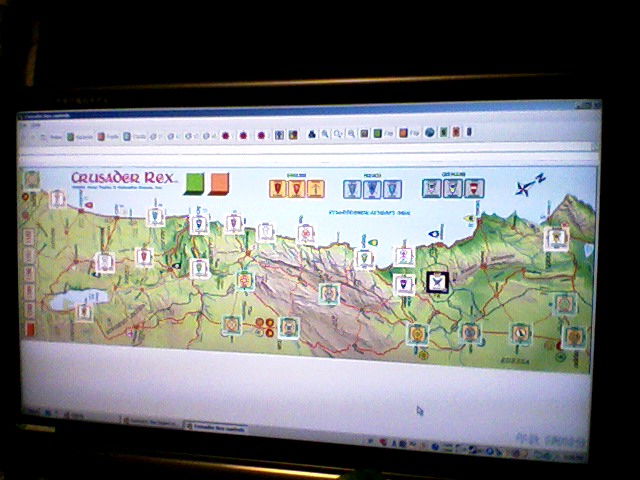The image size is (640, 480).
Task: Switch to Crusader Rex controls taskbar button
Action: click(x=216, y=428)
